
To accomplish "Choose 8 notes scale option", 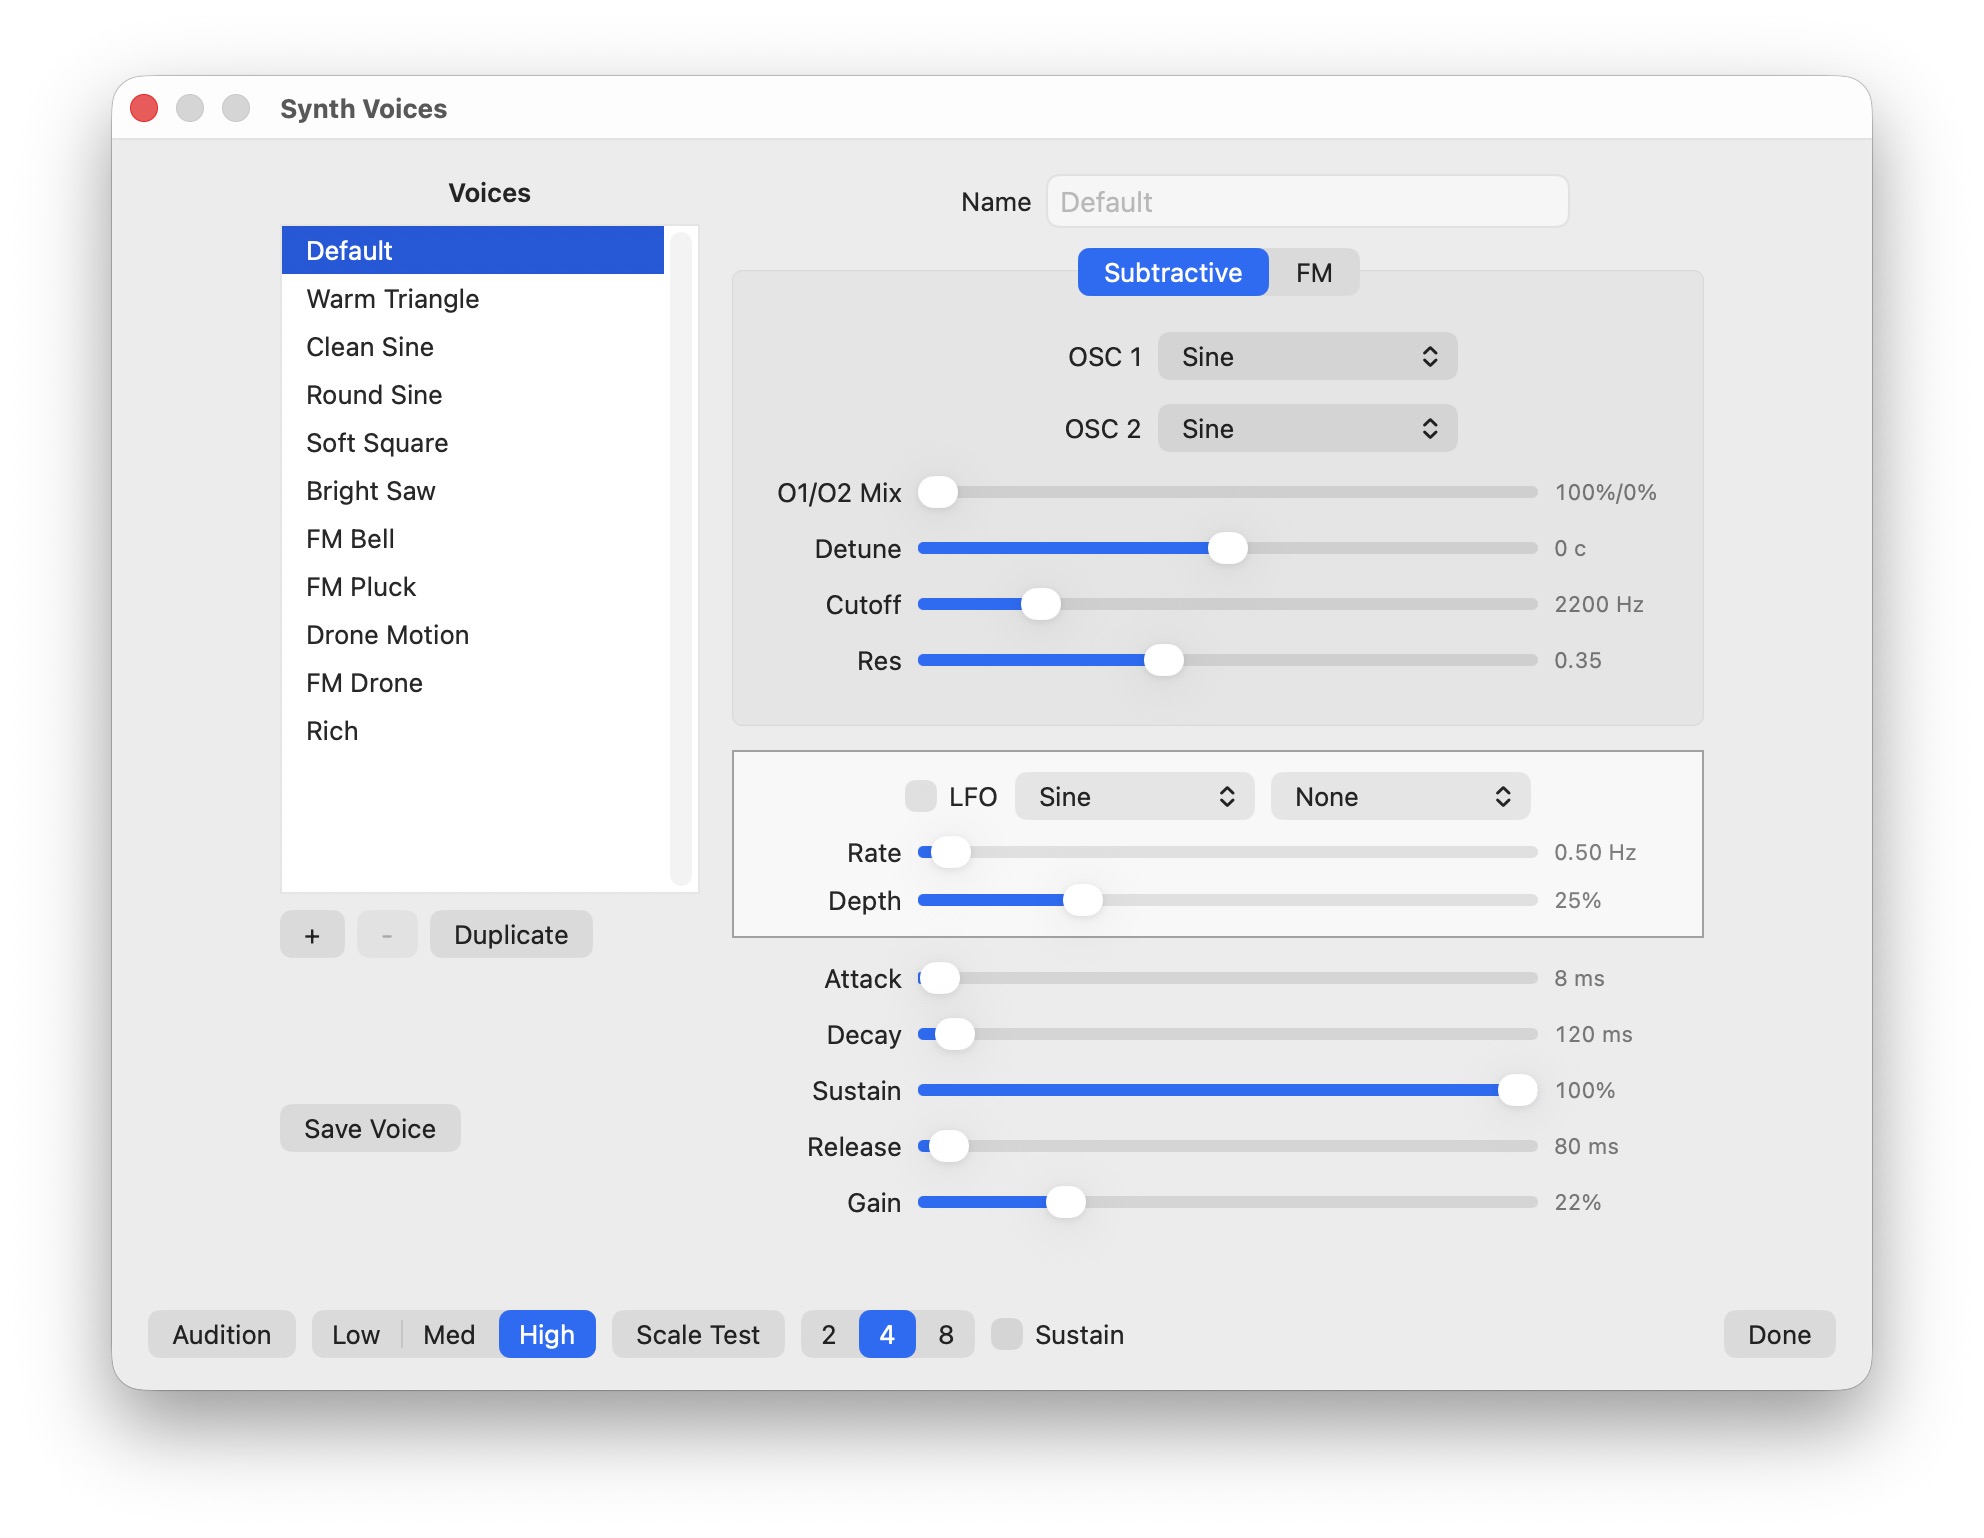I will point(946,1334).
